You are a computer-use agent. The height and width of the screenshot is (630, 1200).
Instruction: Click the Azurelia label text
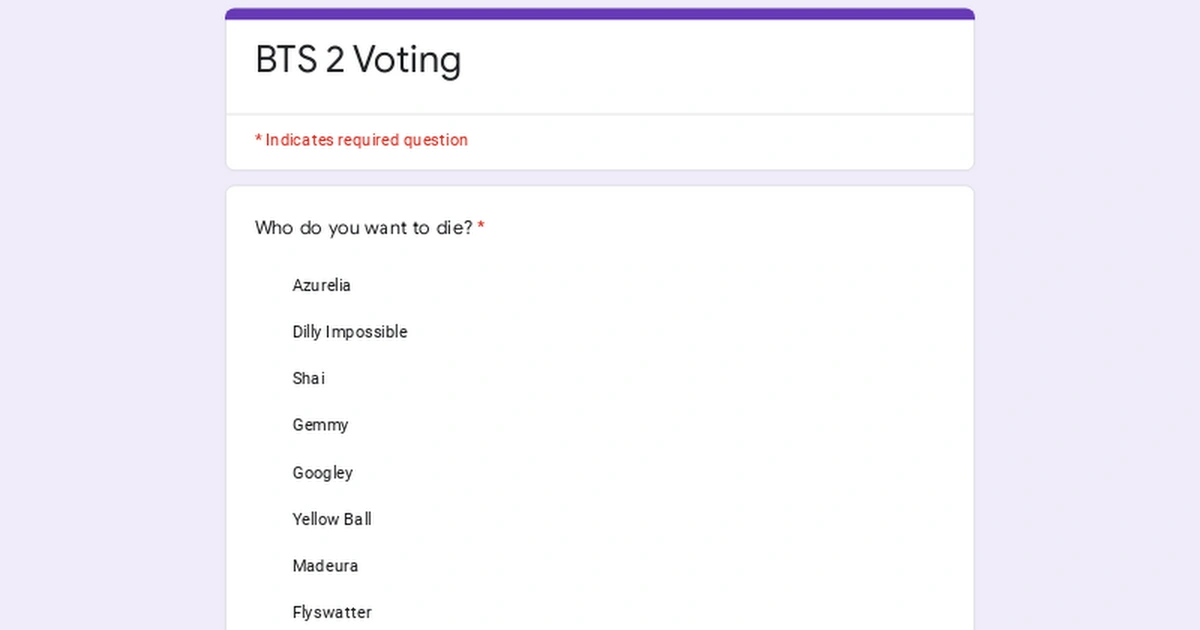pyautogui.click(x=321, y=286)
